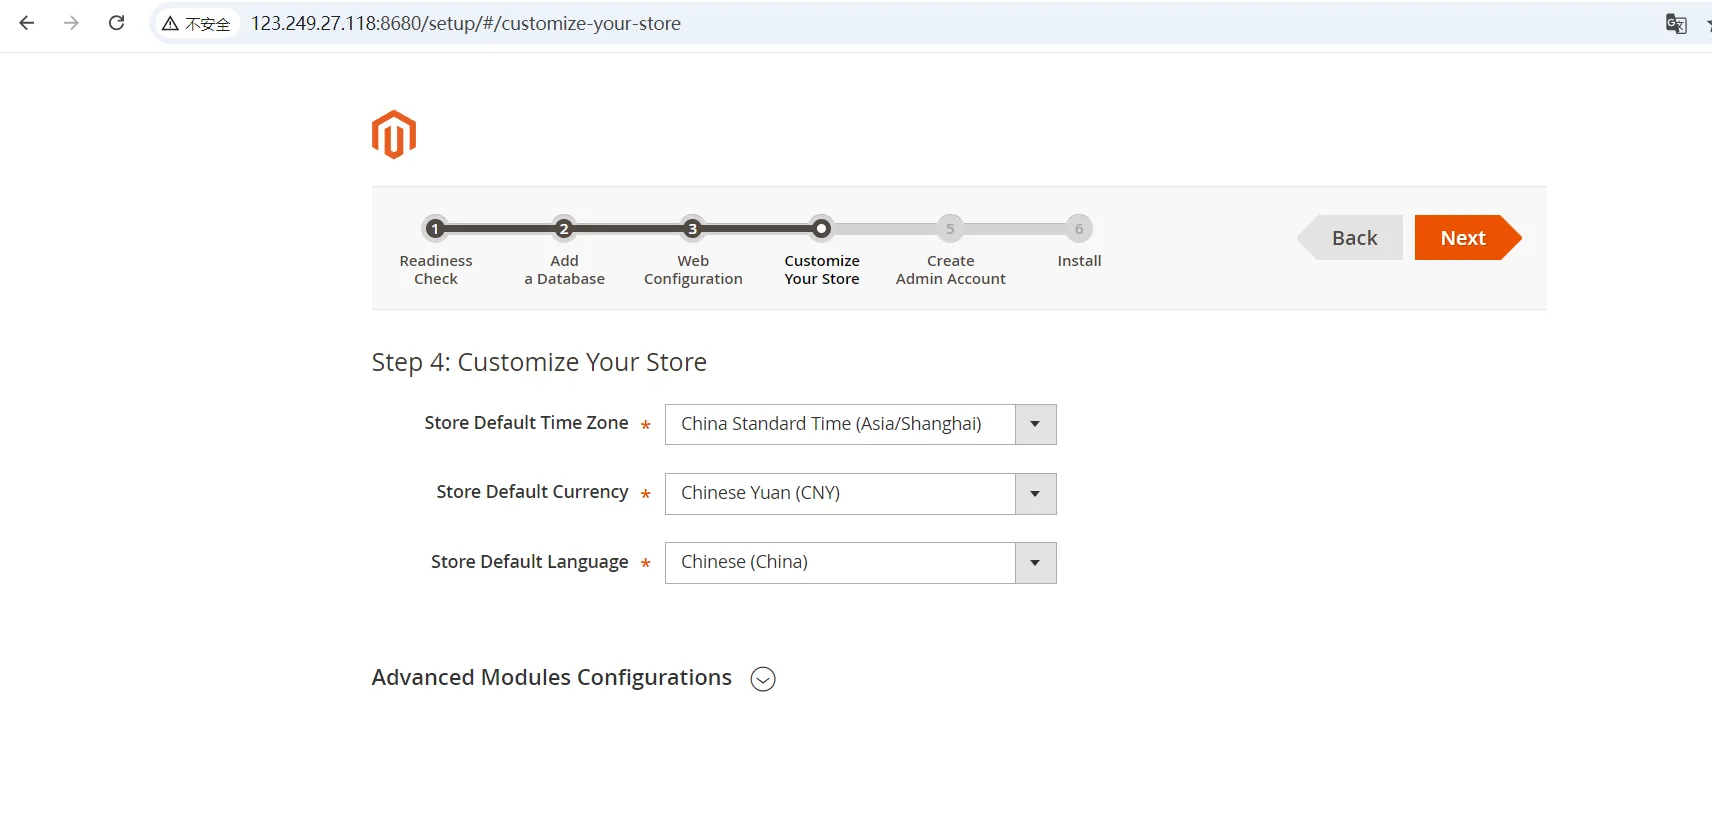Go to step 2 Add a Database
Image resolution: width=1712 pixels, height=832 pixels.
pyautogui.click(x=564, y=229)
